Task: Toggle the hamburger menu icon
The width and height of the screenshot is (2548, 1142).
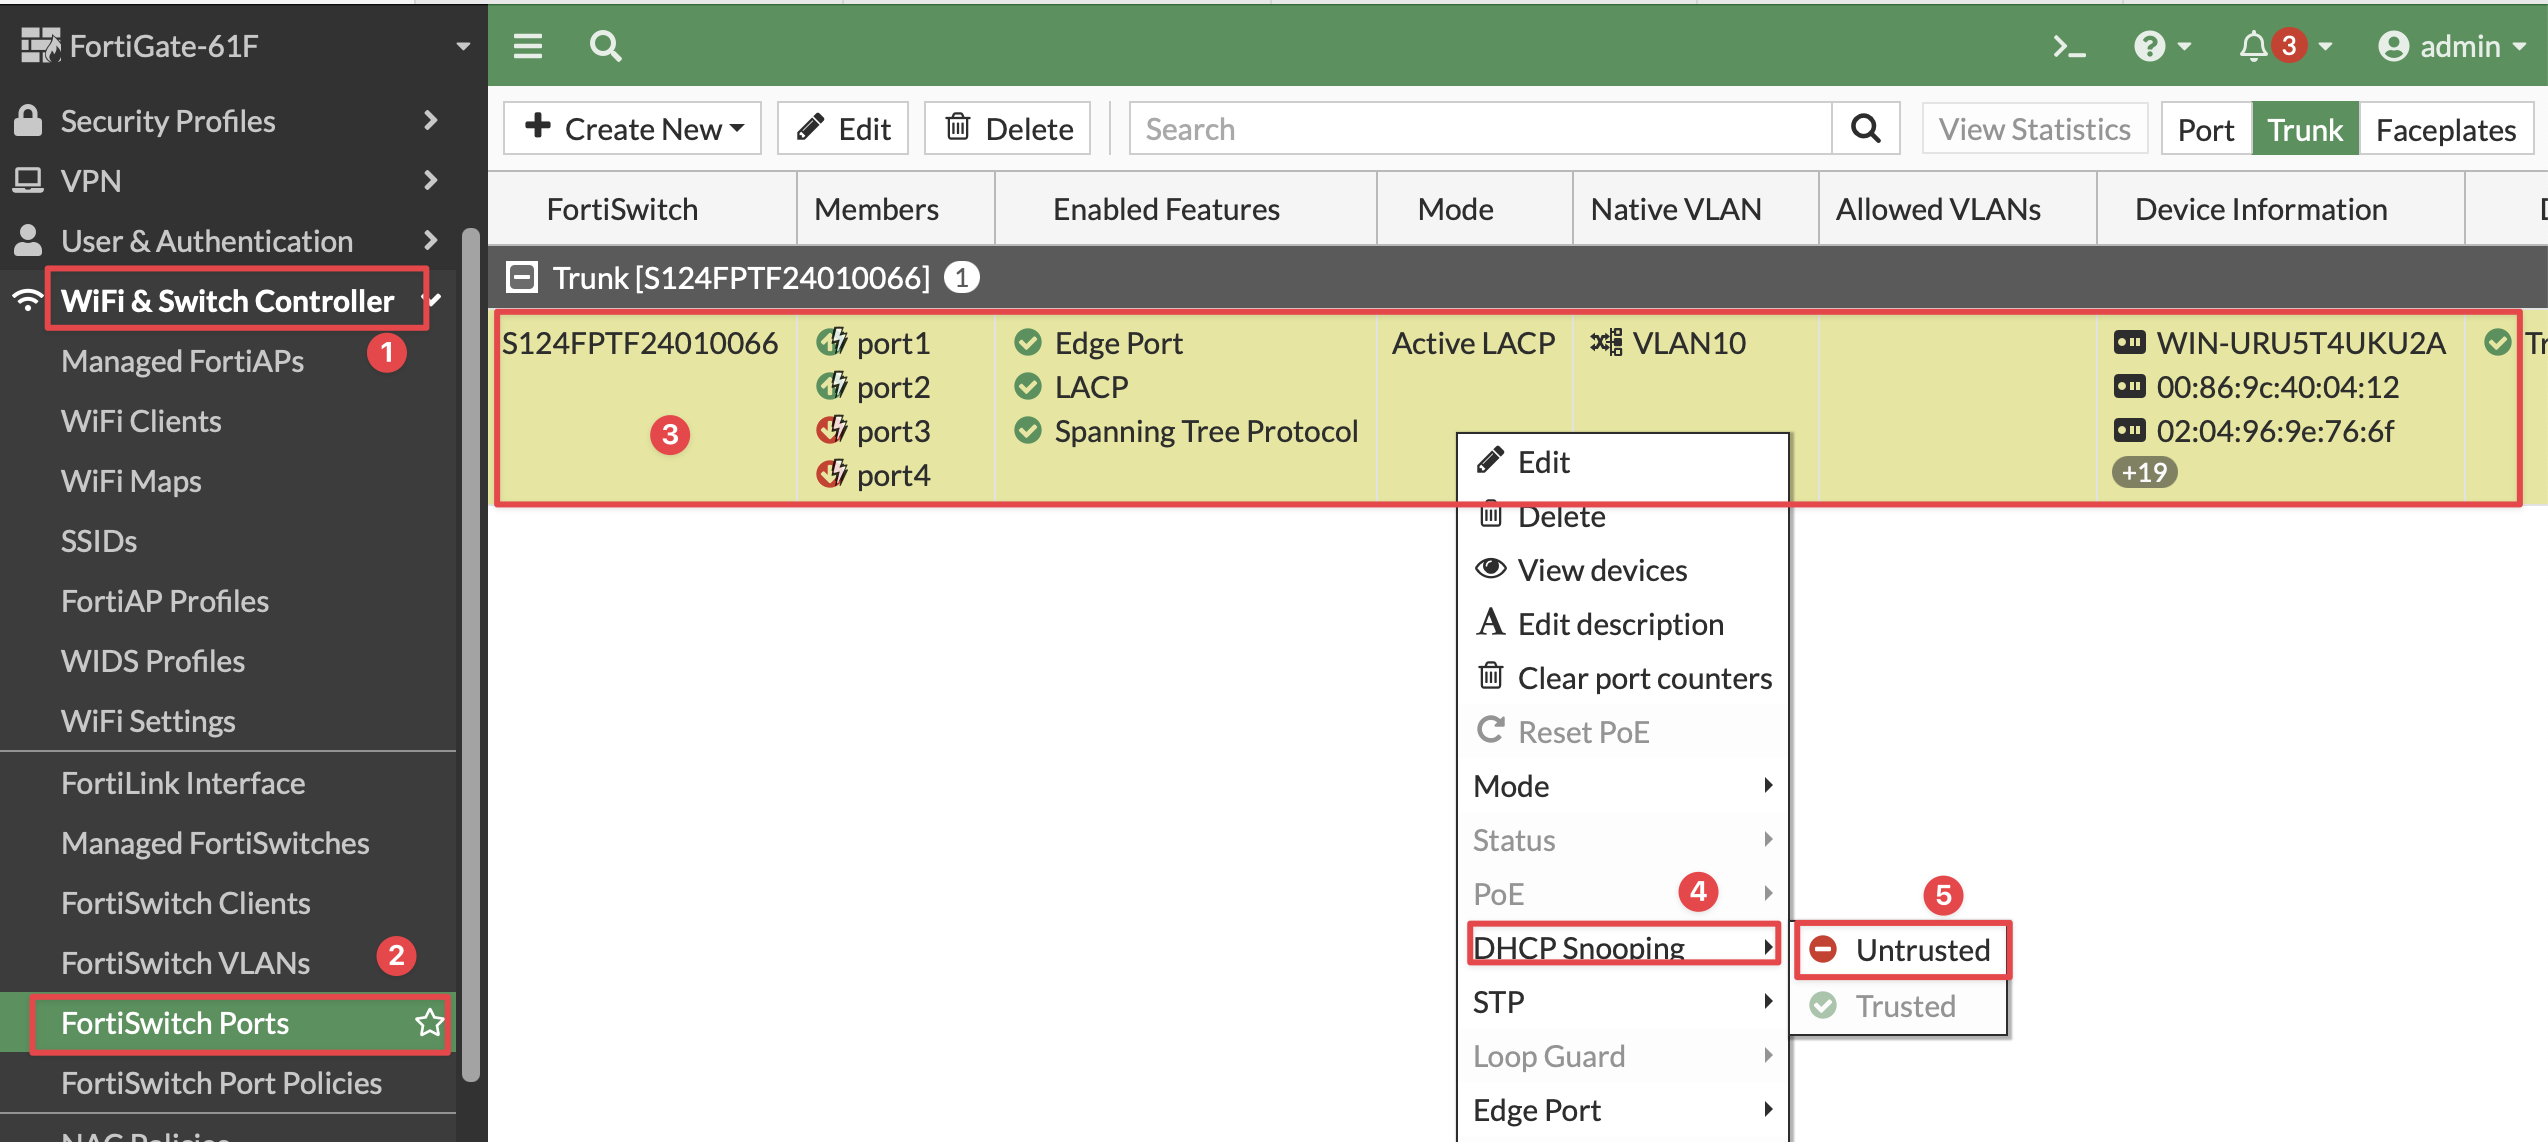Action: [x=528, y=46]
